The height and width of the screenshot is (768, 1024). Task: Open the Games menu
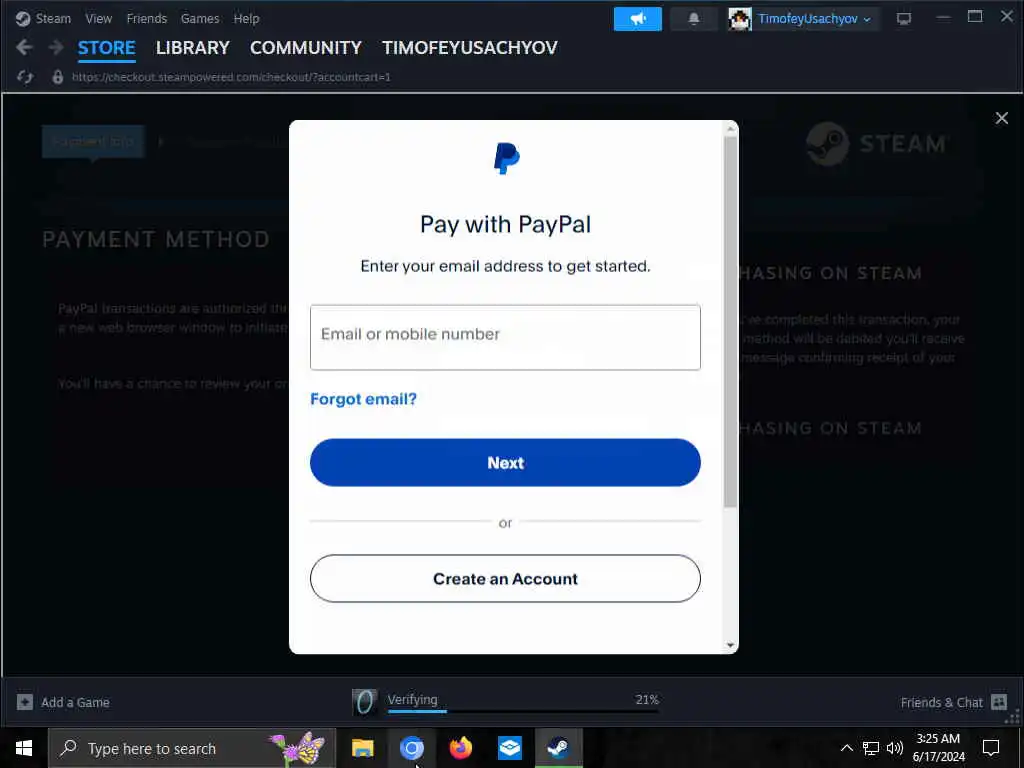(200, 19)
